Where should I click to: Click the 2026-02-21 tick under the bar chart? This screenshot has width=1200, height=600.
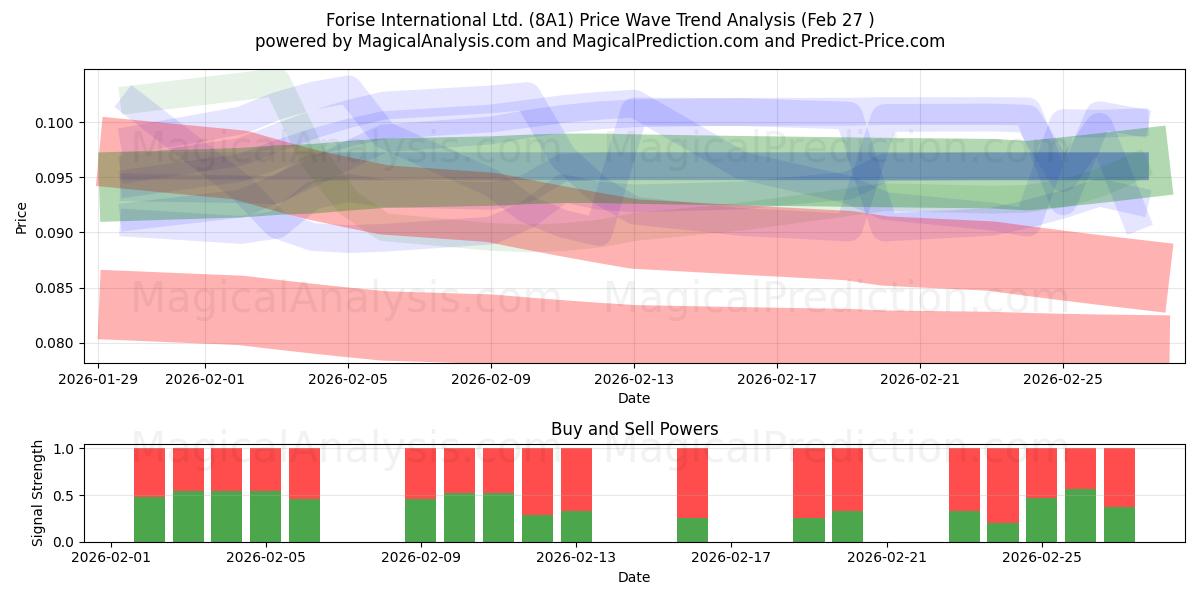point(888,557)
